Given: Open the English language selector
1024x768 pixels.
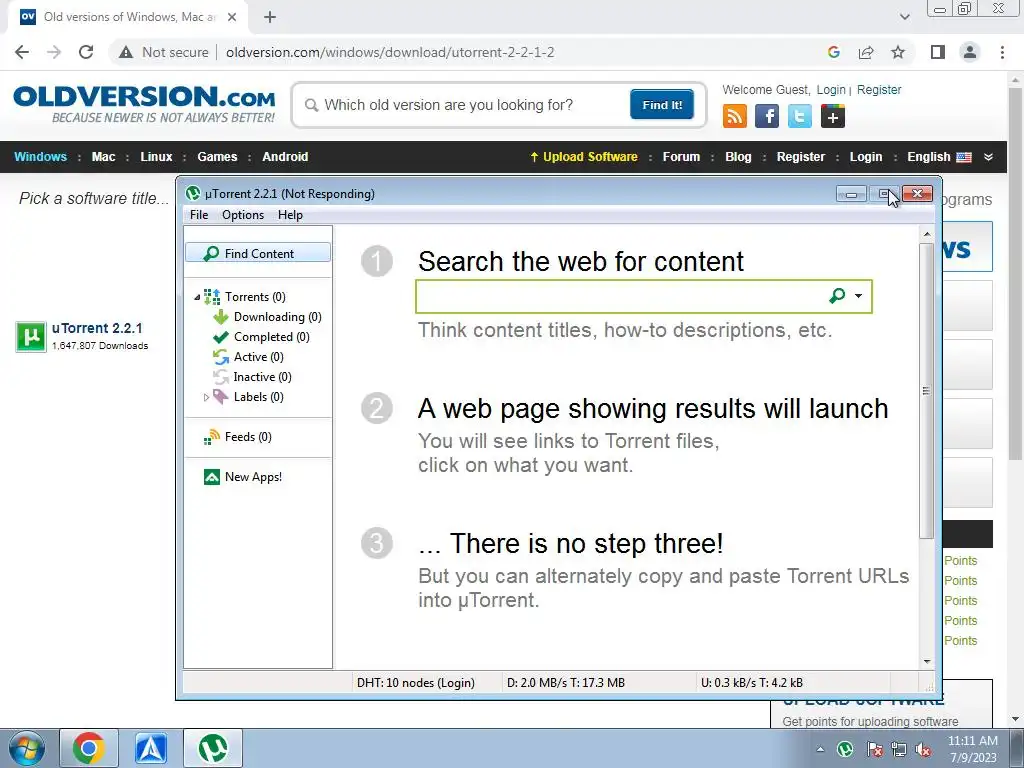Looking at the screenshot, I should tap(939, 157).
